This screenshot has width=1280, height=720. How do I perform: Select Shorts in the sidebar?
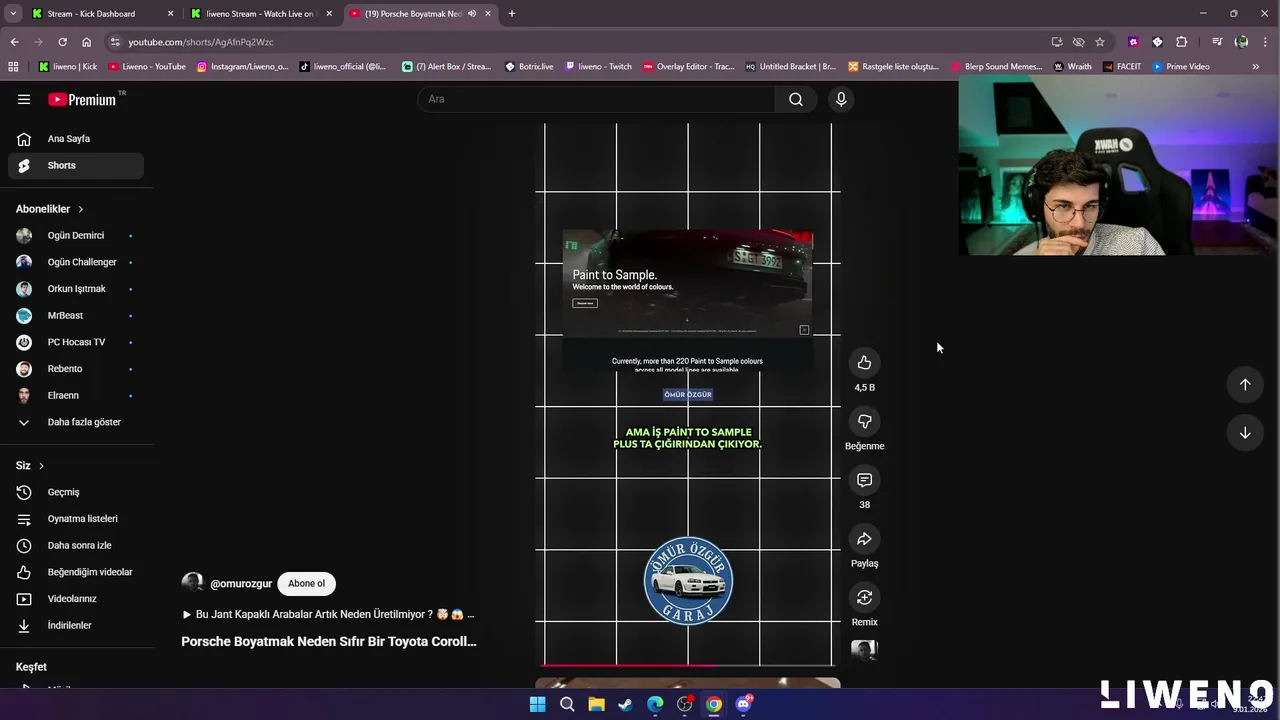pos(76,165)
